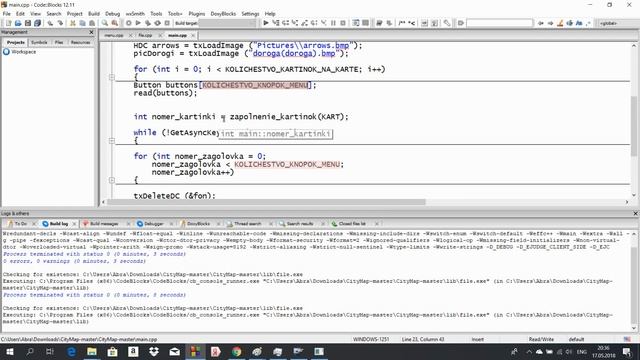The height and width of the screenshot is (360, 640).
Task: Close the main.cpp editor tab
Action: pos(193,36)
